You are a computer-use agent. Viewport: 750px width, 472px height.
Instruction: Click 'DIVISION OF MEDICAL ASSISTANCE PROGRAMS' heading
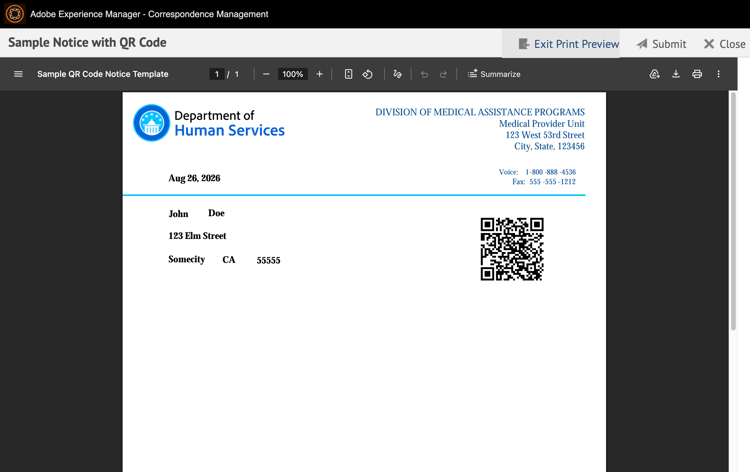pyautogui.click(x=480, y=112)
